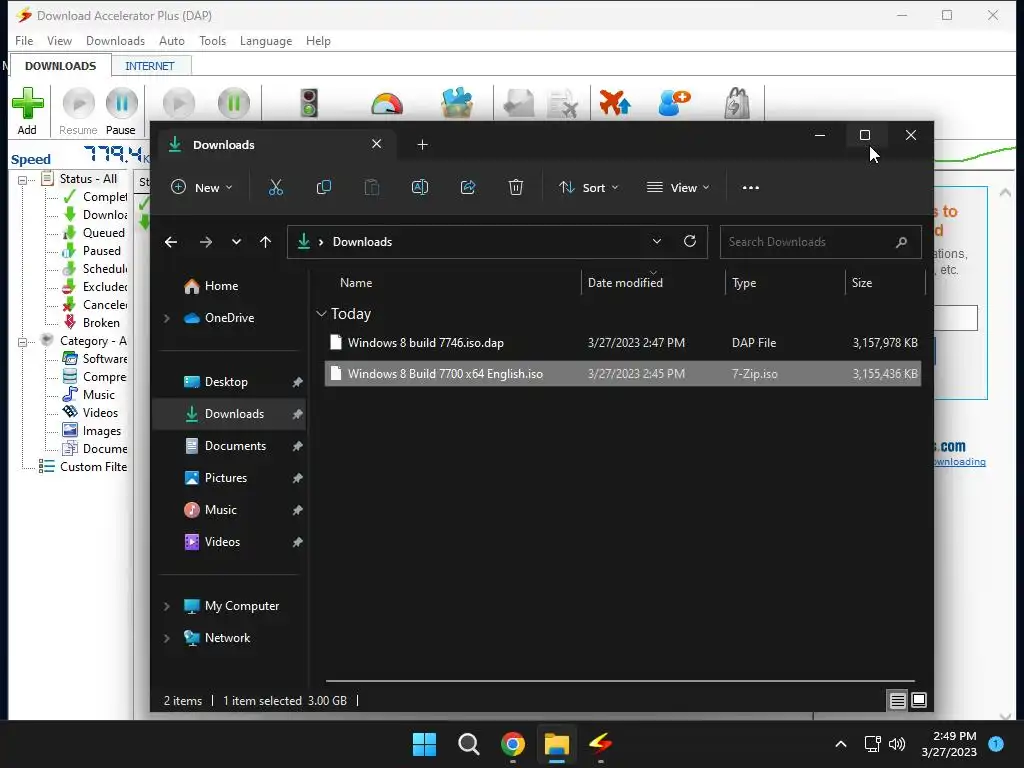Image resolution: width=1024 pixels, height=768 pixels.
Task: Select file Windows 8 Build 7700 x64 English.iso
Action: 622,374
